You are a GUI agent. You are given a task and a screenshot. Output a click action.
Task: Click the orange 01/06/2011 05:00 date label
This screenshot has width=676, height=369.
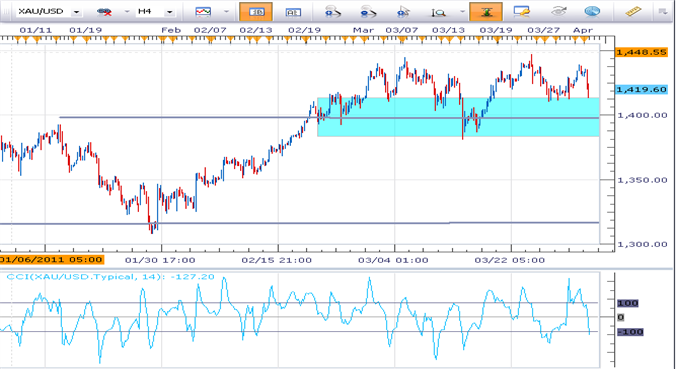pyautogui.click(x=51, y=260)
